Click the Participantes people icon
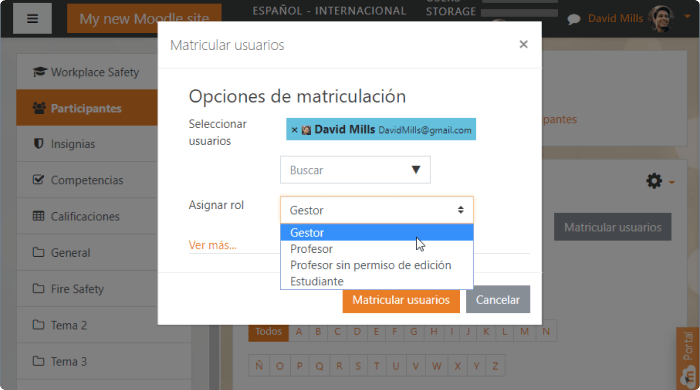 (39, 108)
